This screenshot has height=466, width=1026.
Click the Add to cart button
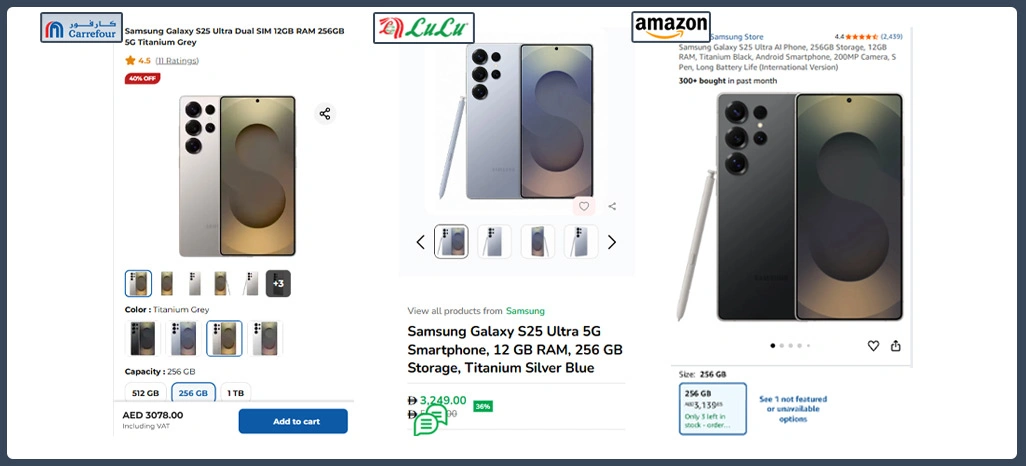click(x=293, y=421)
